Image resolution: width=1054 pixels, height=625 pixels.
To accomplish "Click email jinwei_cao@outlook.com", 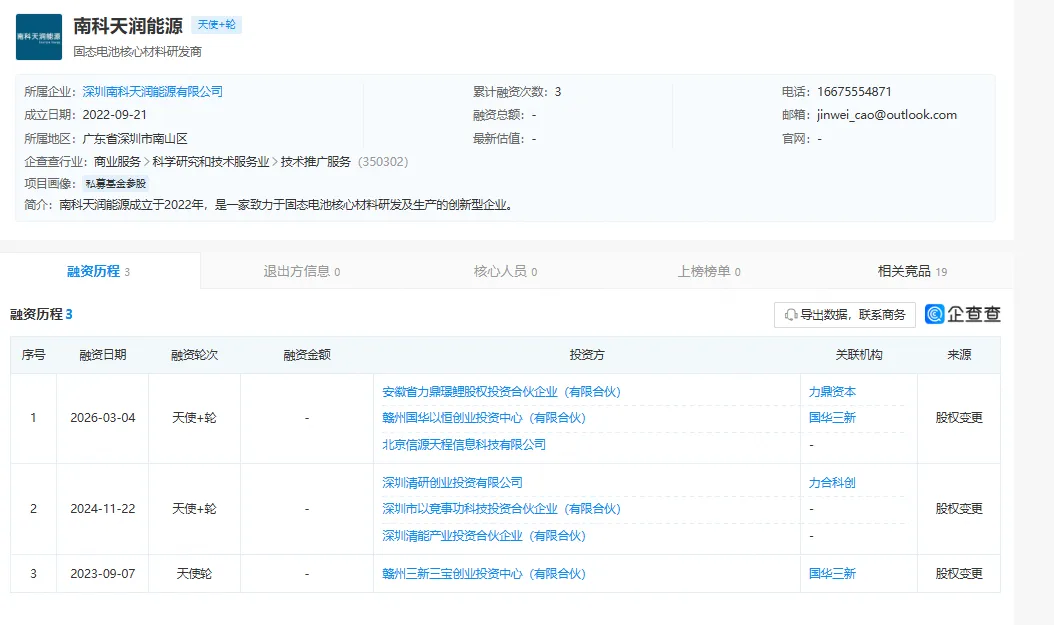I will click(x=887, y=115).
